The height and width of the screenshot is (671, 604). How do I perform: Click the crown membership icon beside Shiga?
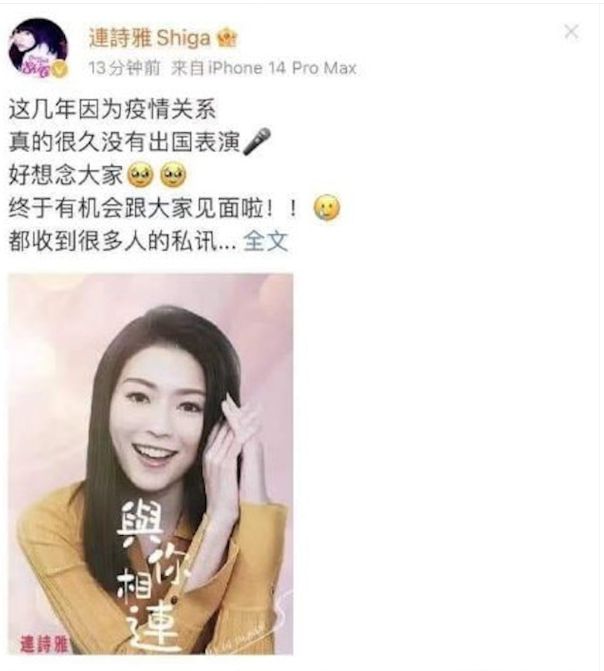pyautogui.click(x=227, y=39)
